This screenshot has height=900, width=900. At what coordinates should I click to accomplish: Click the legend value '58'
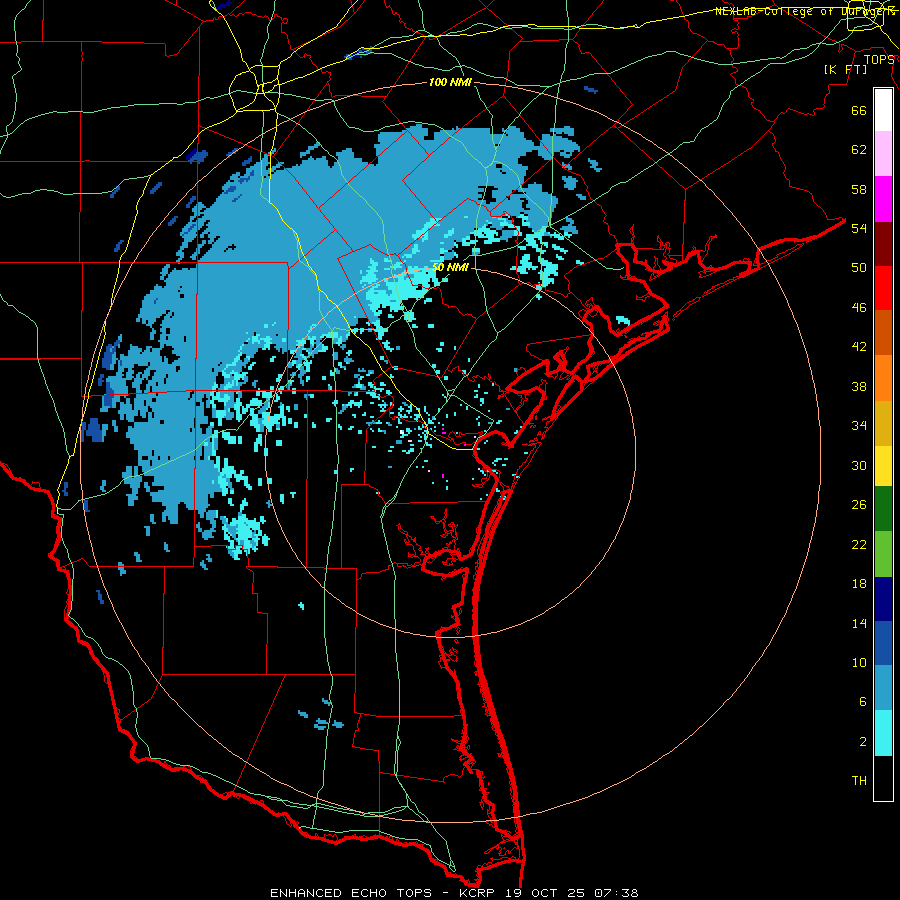[x=859, y=189]
